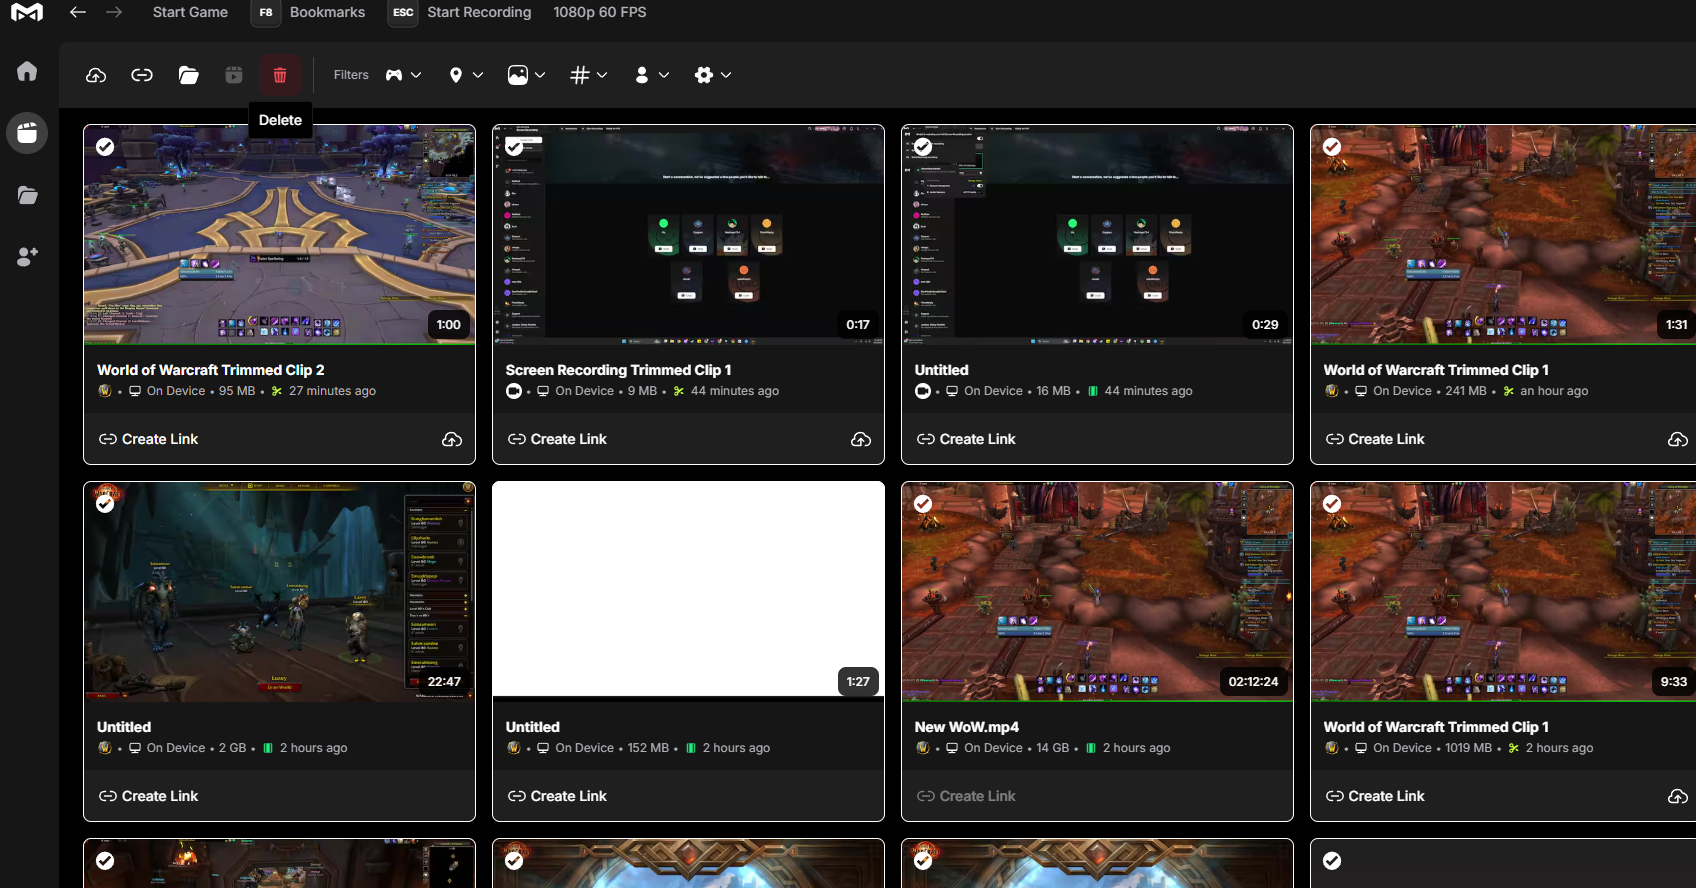Viewport: 1696px width, 888px height.
Task: Deselect Screen Recording Trimmed Clip 1 checkmark
Action: click(514, 147)
